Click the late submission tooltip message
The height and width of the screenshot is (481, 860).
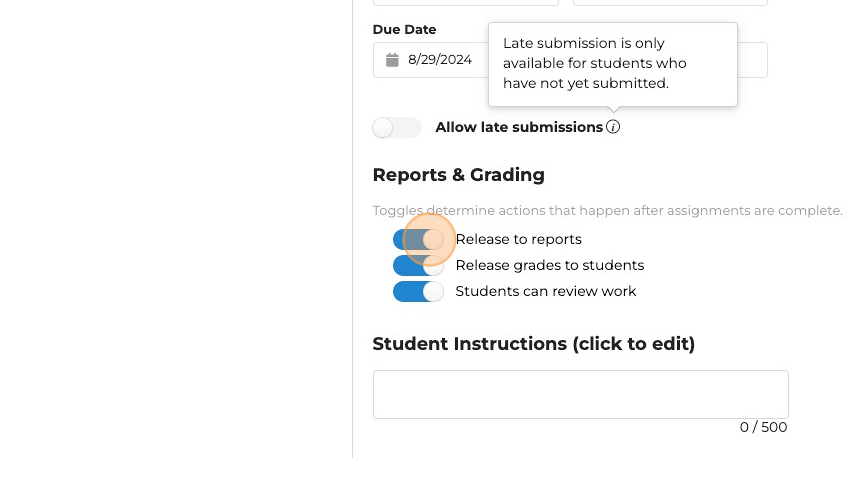click(594, 64)
